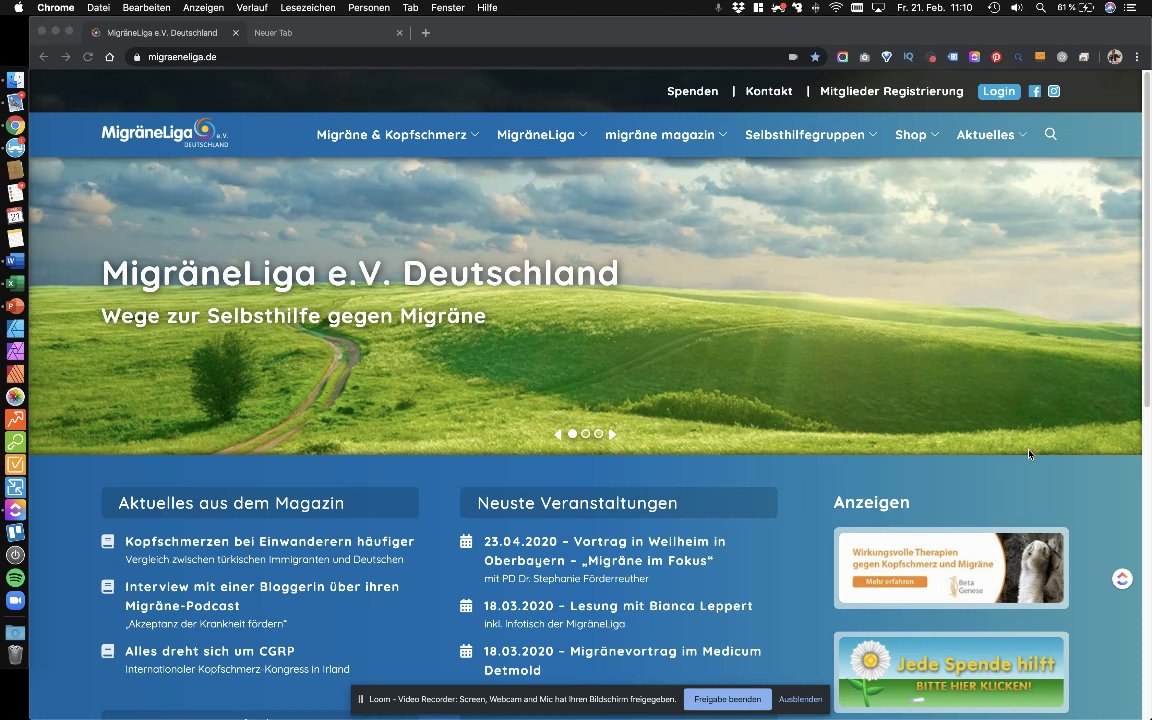Open the Bearbeiten menu
Viewport: 1152px width, 720px height.
146,7
